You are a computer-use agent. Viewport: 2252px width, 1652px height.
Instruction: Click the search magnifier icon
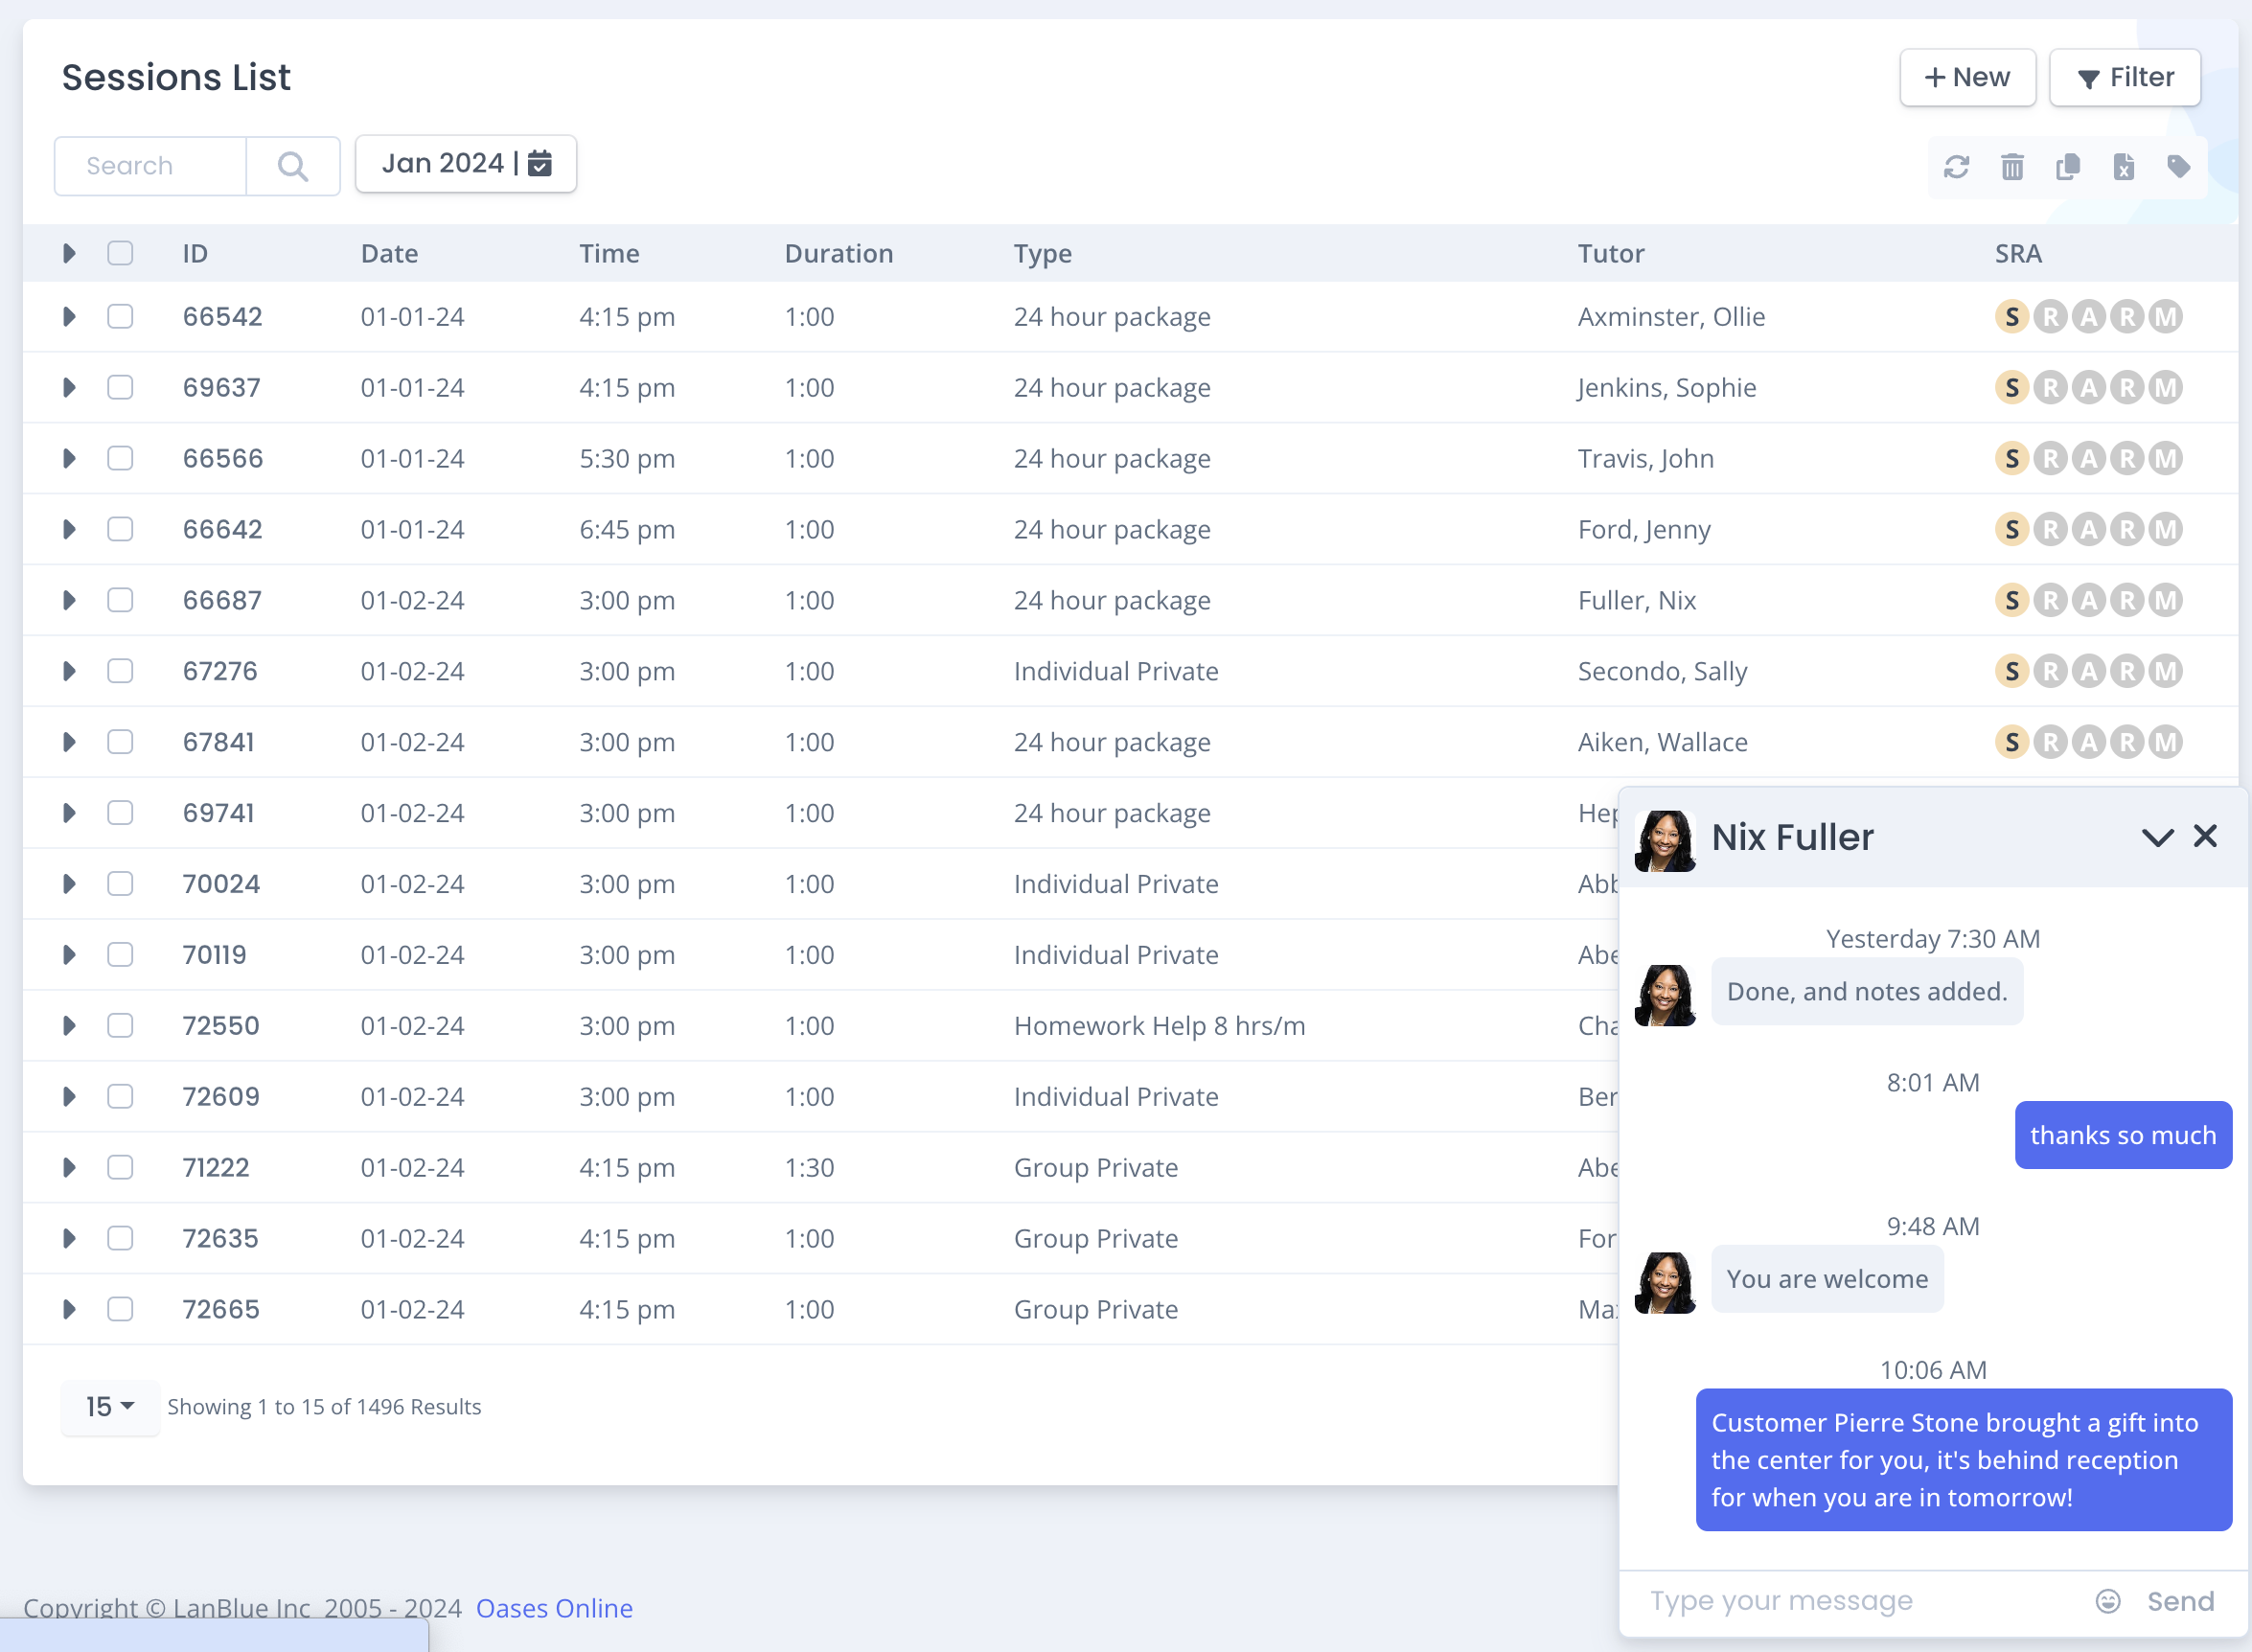[293, 166]
